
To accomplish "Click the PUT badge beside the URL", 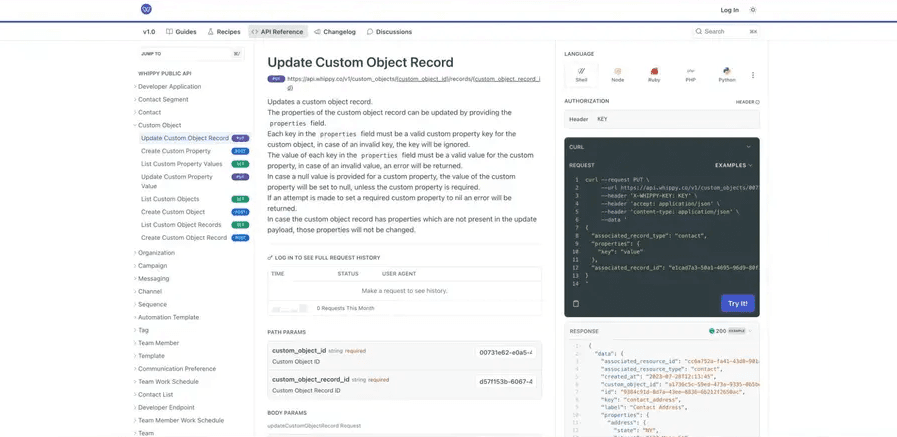I will coord(276,79).
